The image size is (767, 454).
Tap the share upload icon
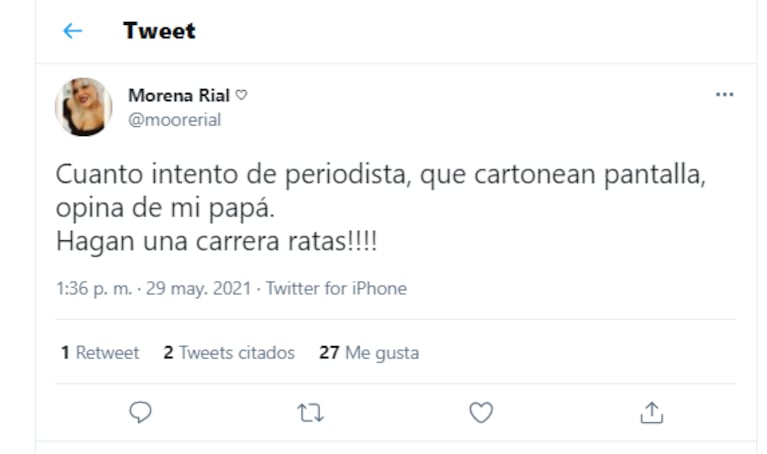pyautogui.click(x=652, y=412)
